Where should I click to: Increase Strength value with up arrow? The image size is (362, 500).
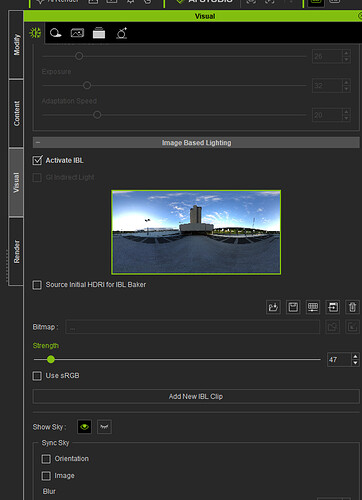point(355,357)
